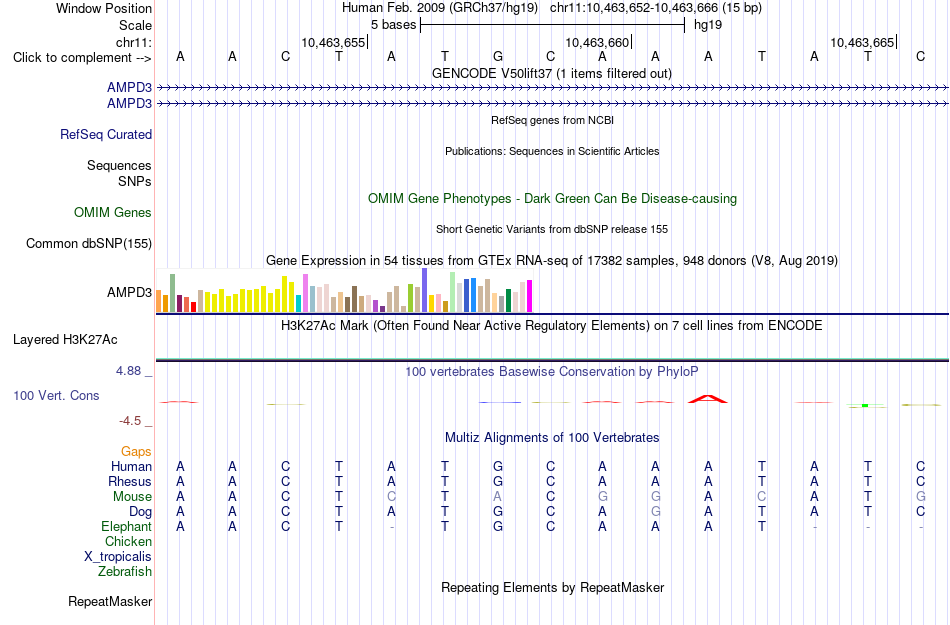Open the Layered H3K27Ac track label
Screen dimensions: 950x625
click(x=65, y=340)
